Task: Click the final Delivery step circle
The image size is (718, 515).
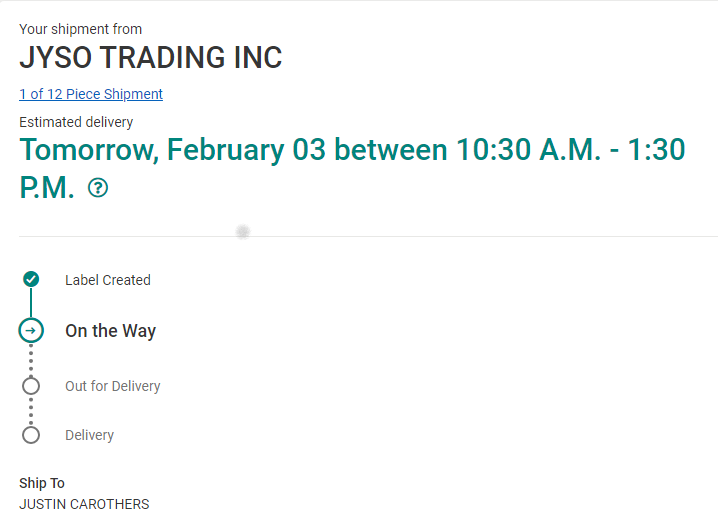Action: (x=31, y=435)
